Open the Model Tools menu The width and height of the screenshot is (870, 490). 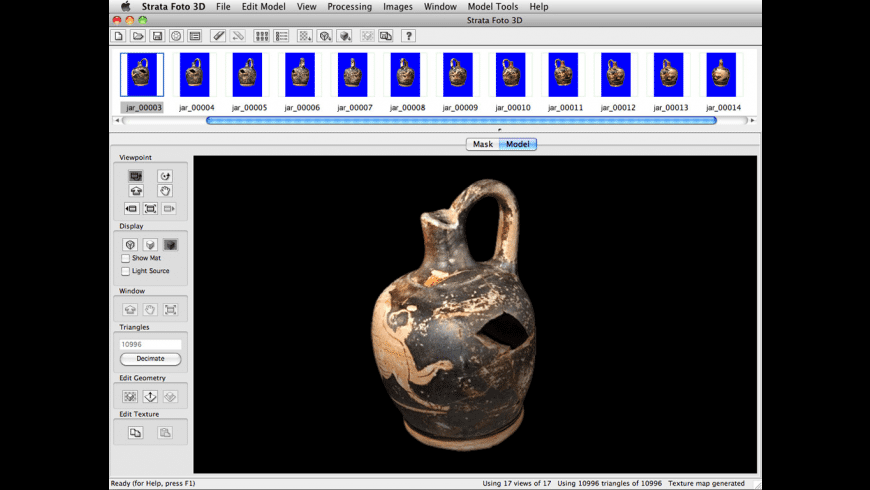click(x=493, y=7)
